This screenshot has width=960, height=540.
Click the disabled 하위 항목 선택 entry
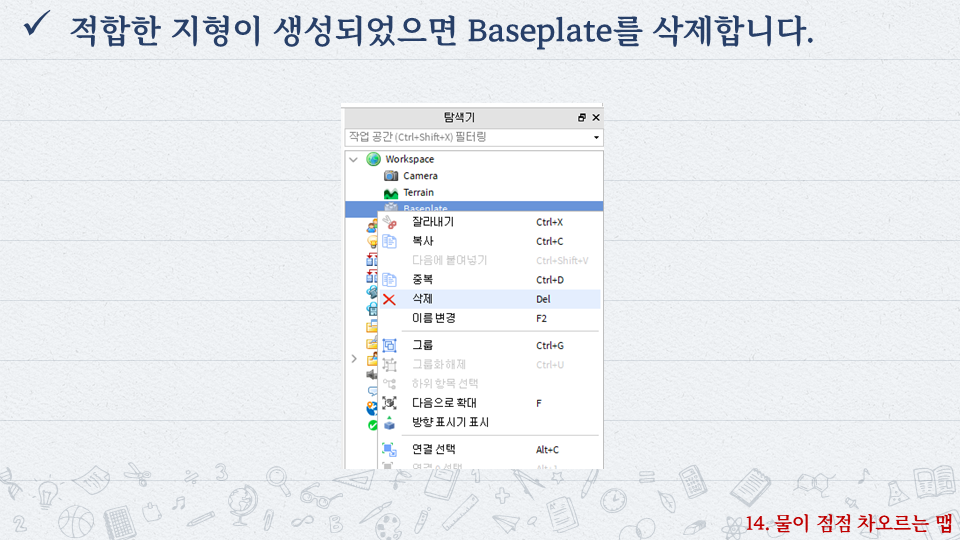pos(489,384)
